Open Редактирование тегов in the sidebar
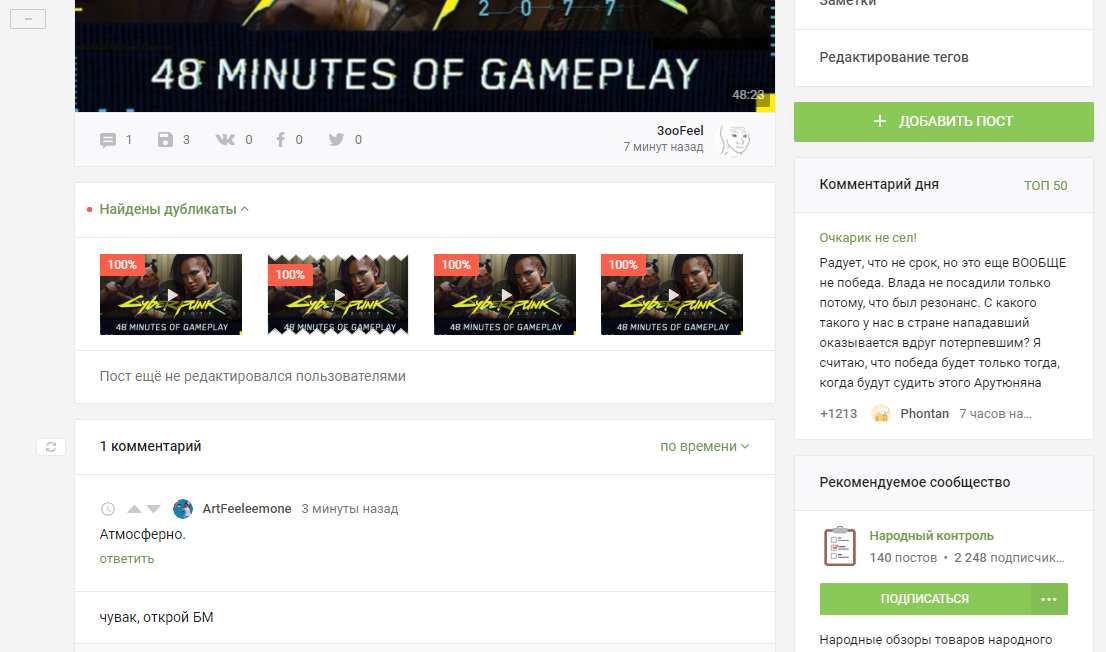 pos(893,58)
